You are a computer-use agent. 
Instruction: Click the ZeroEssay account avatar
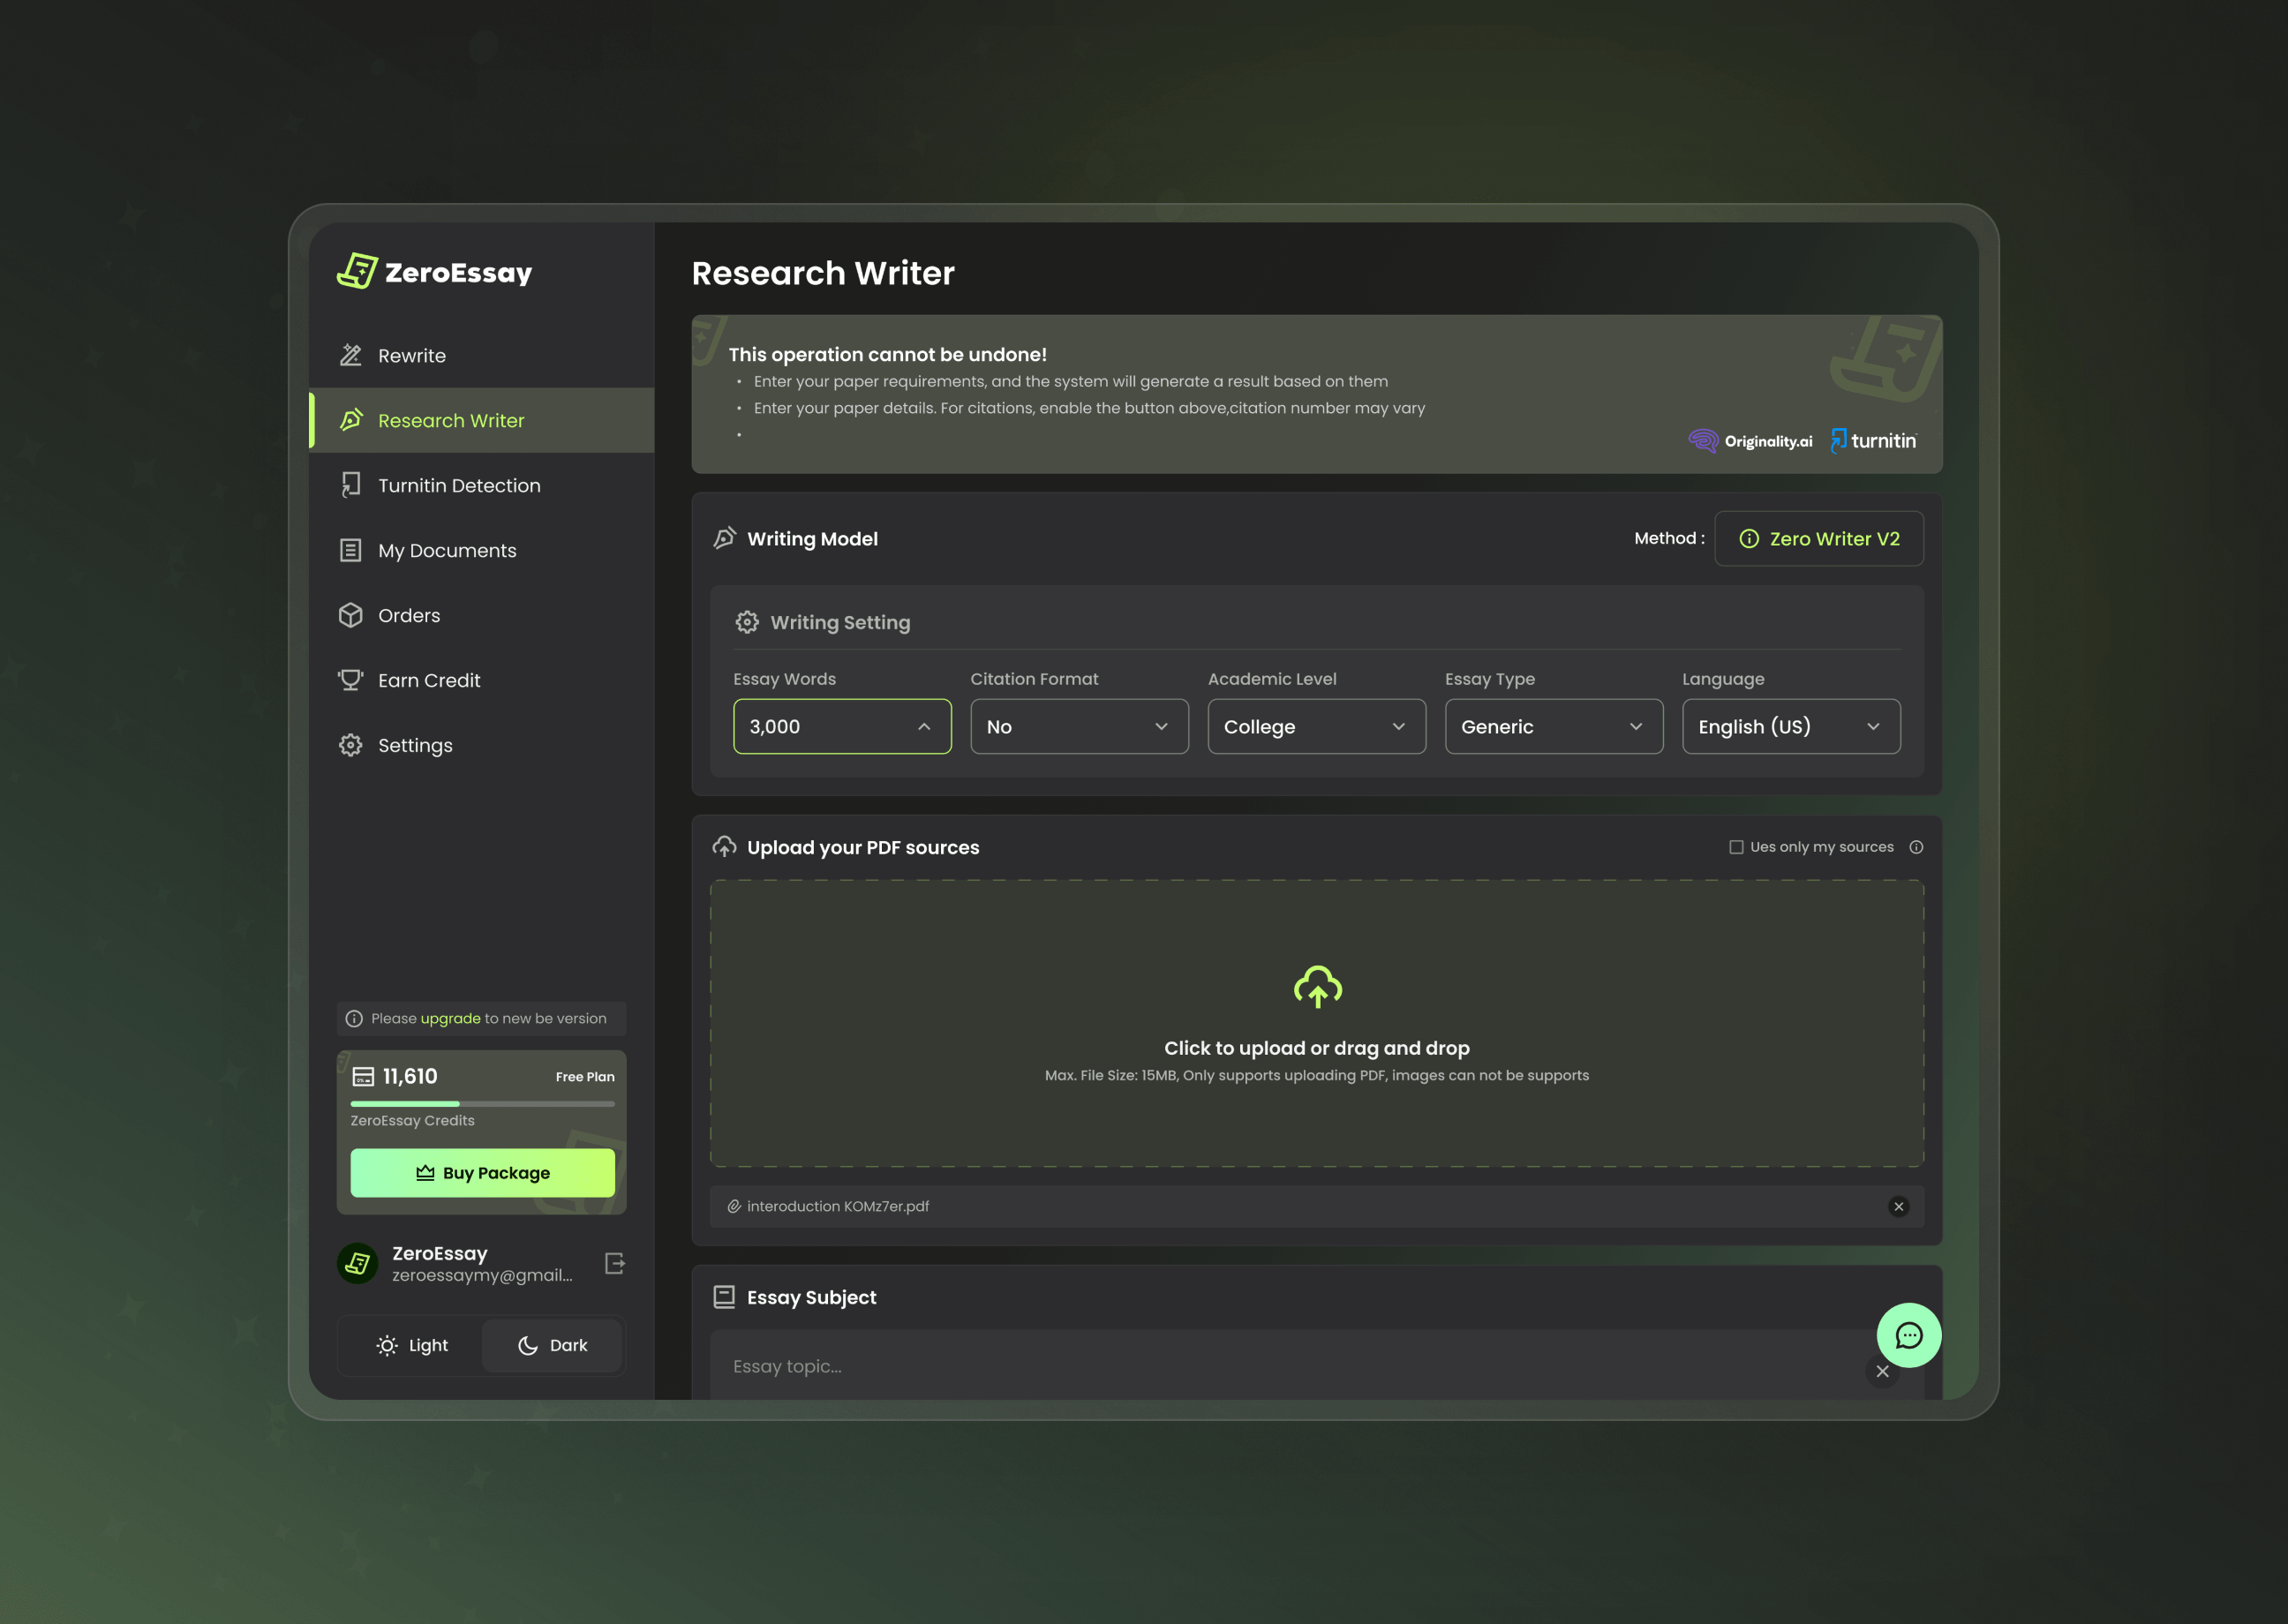(x=358, y=1263)
